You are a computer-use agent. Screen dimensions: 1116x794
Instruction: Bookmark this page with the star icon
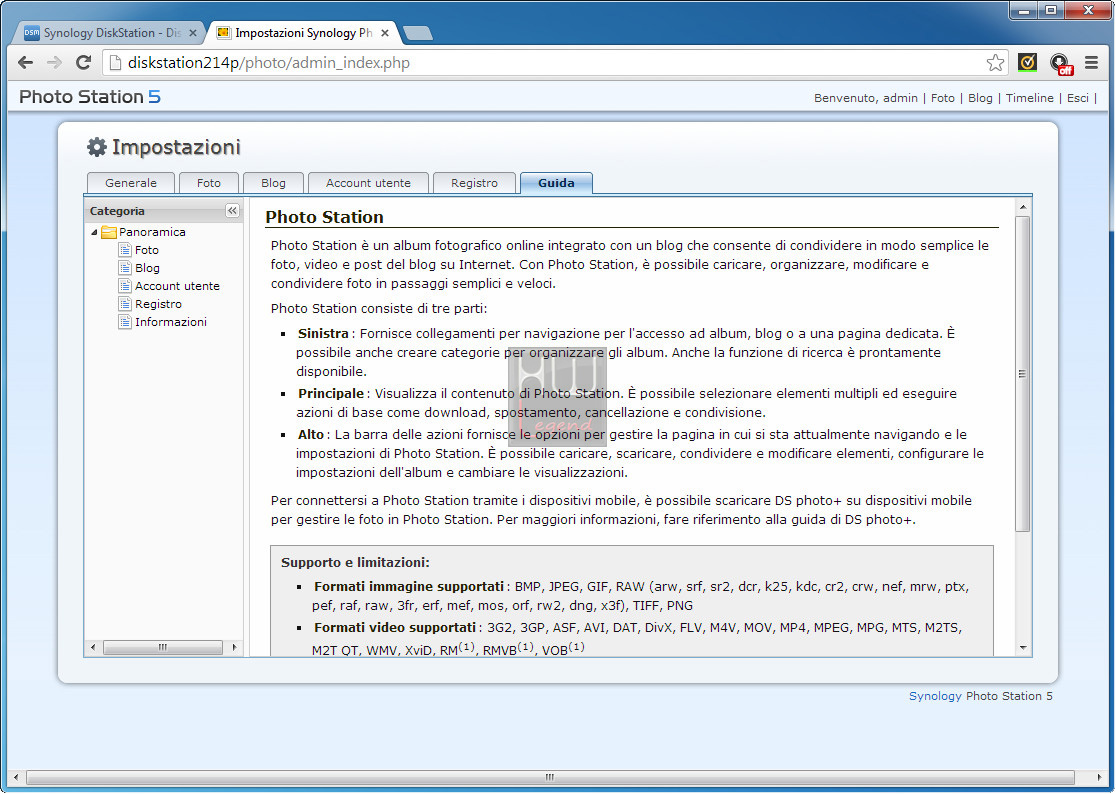coord(995,63)
